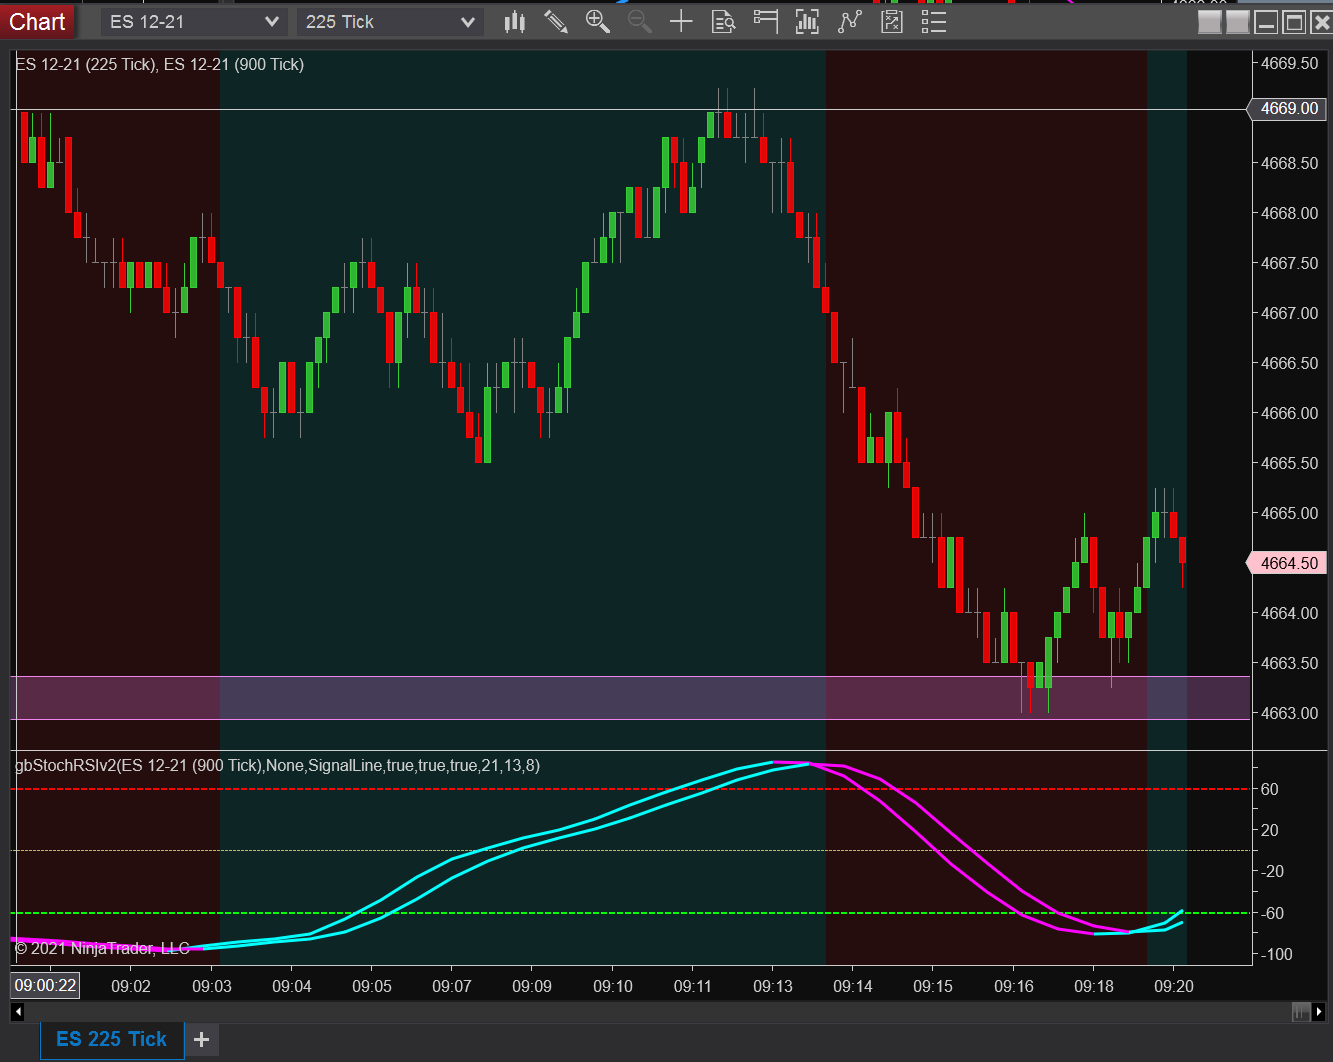Select the ES 225 Tick tab
This screenshot has width=1333, height=1062.
tap(112, 1039)
